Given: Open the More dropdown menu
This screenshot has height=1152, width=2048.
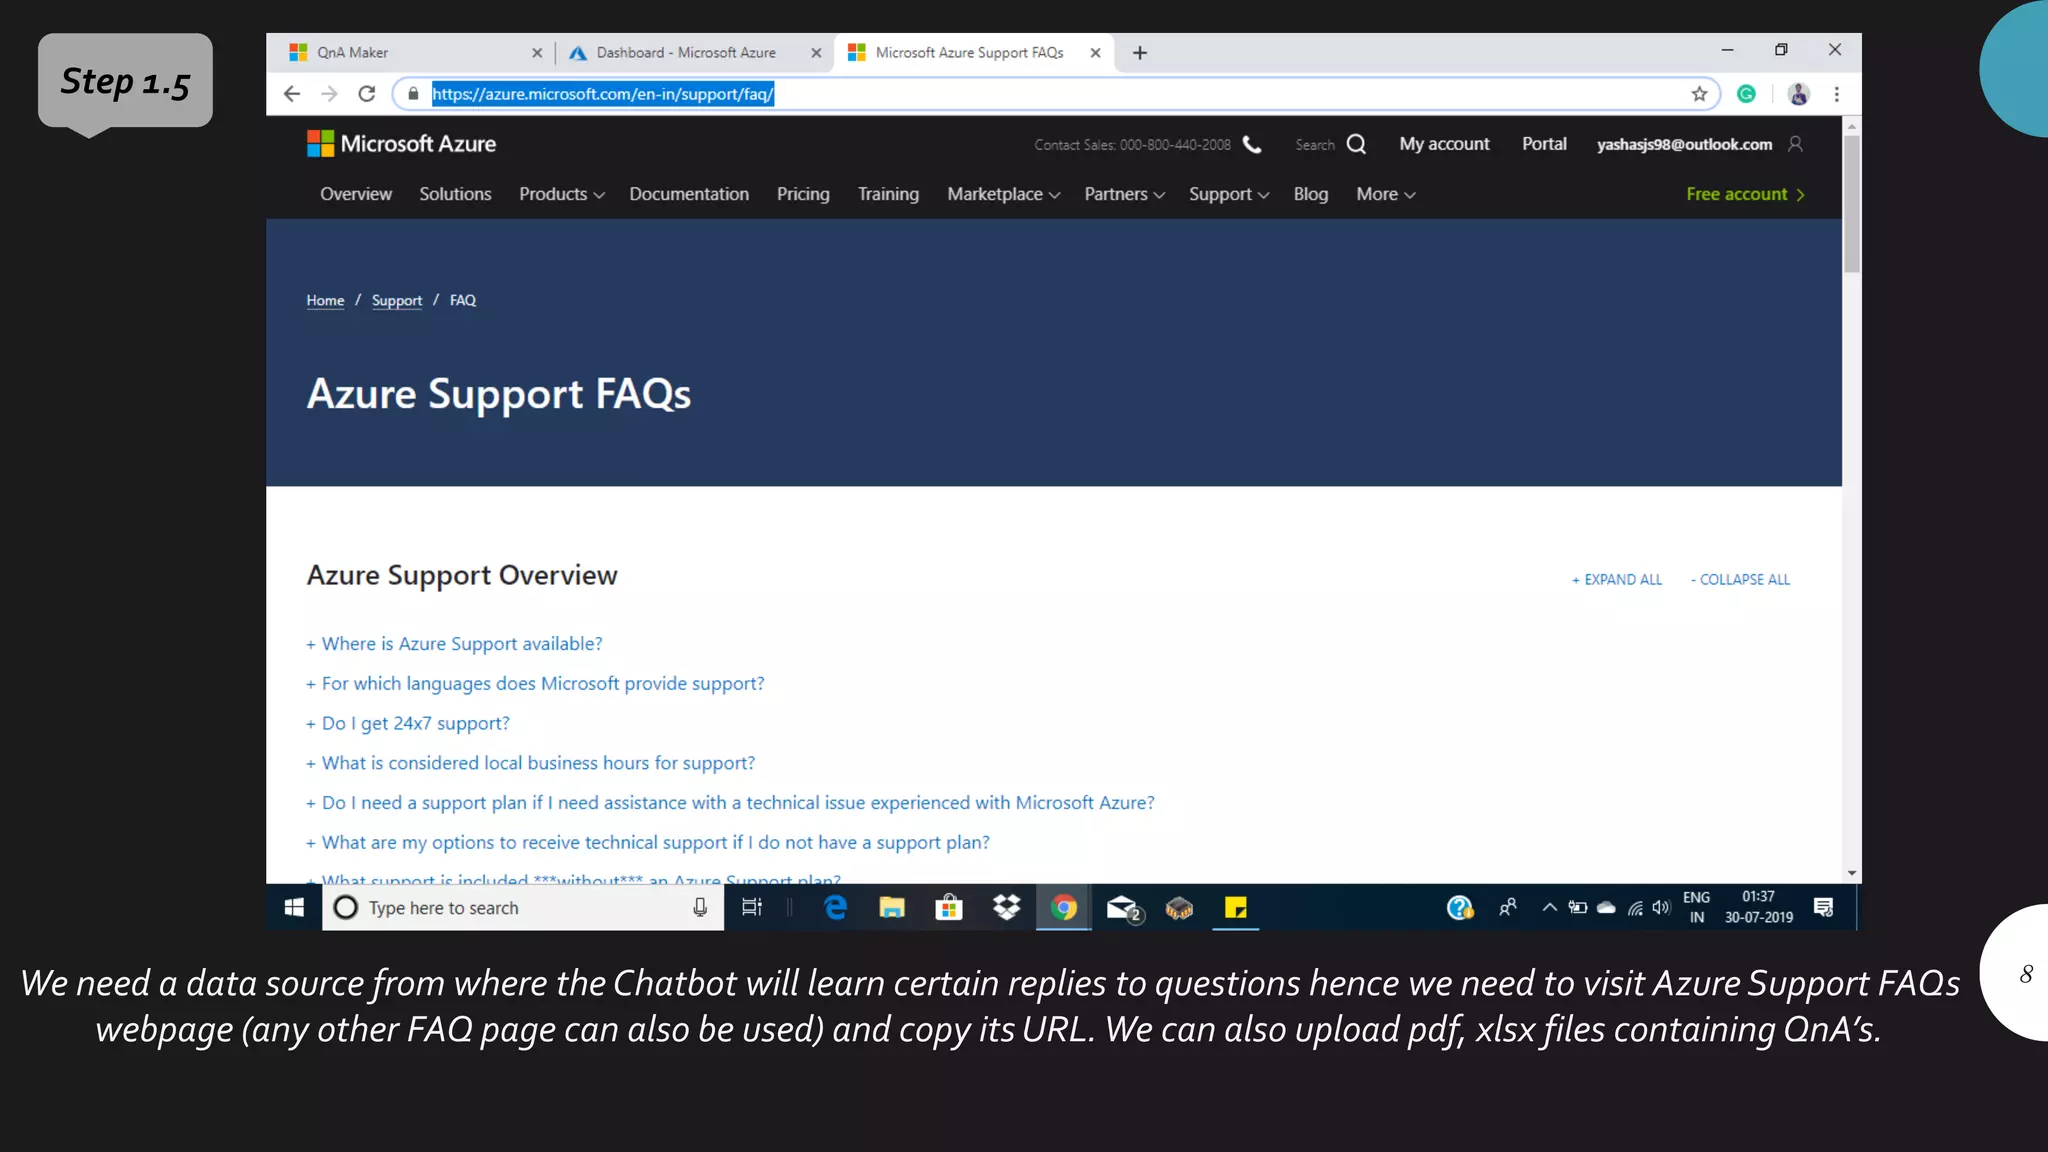Looking at the screenshot, I should (x=1386, y=194).
